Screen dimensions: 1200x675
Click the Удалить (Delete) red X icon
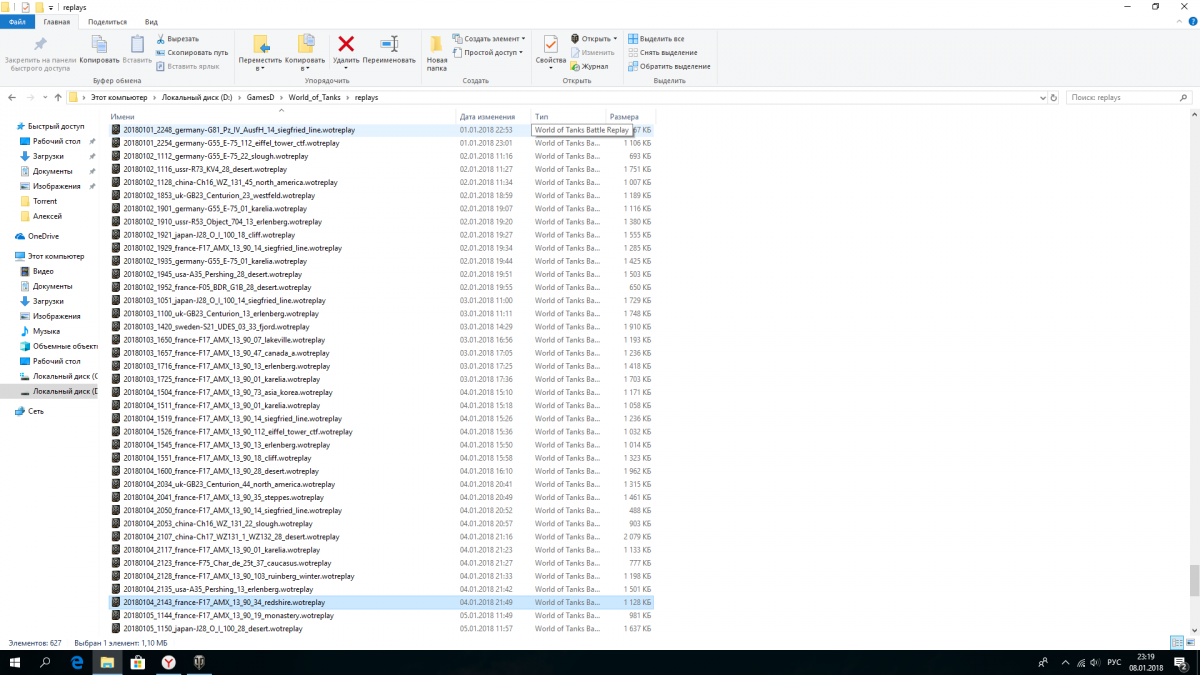click(346, 45)
